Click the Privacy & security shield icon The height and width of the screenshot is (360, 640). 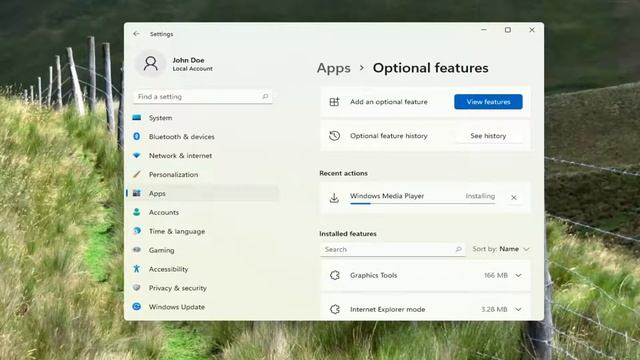point(137,288)
